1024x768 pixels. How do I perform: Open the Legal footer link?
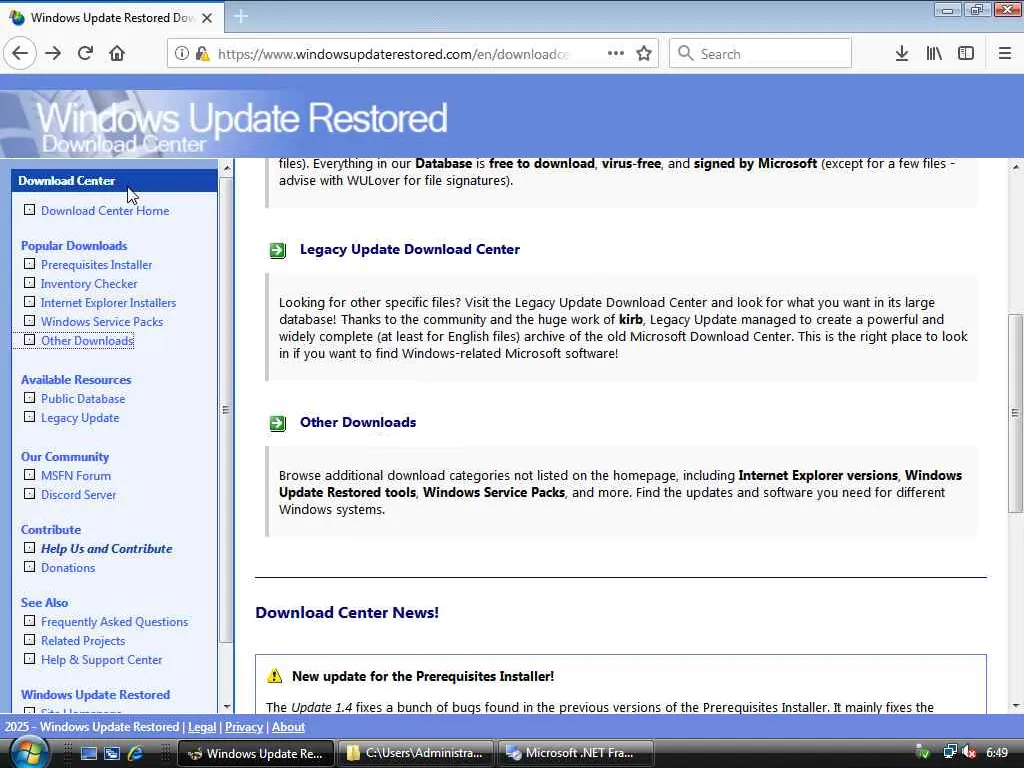click(x=202, y=727)
